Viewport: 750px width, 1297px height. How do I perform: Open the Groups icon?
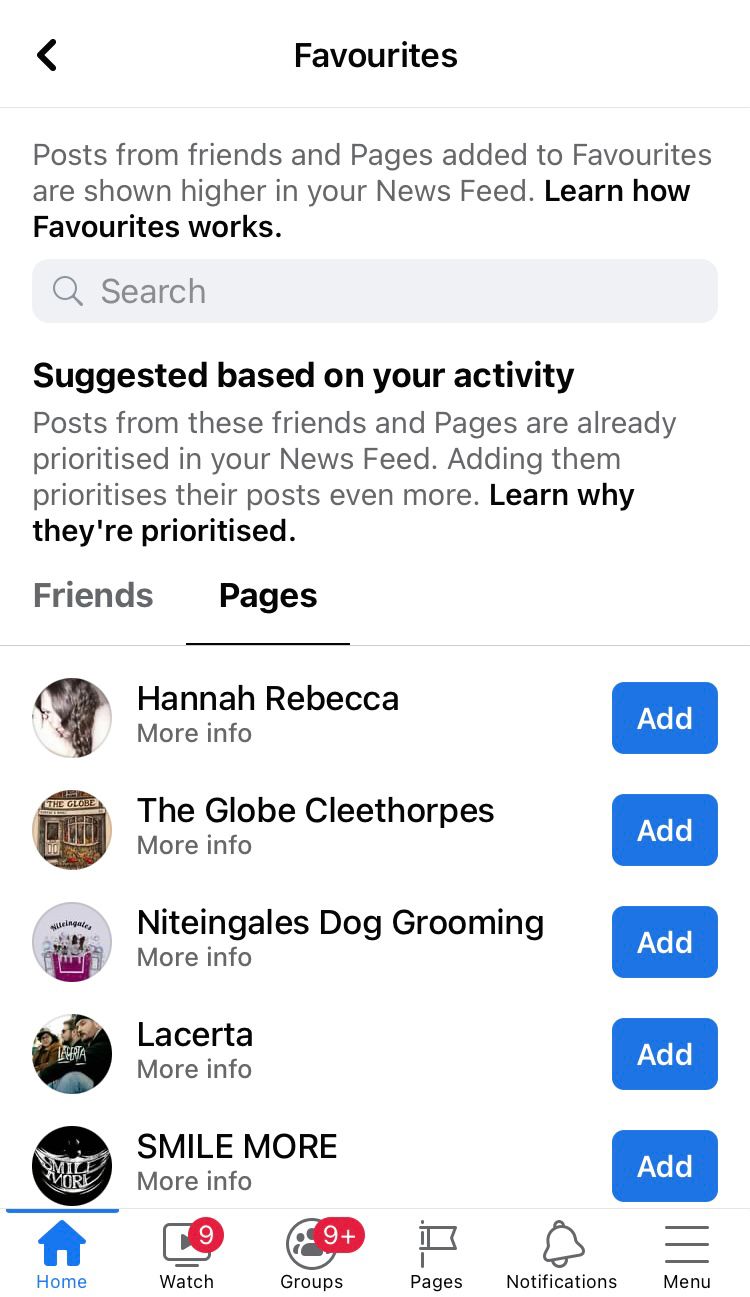point(311,1245)
